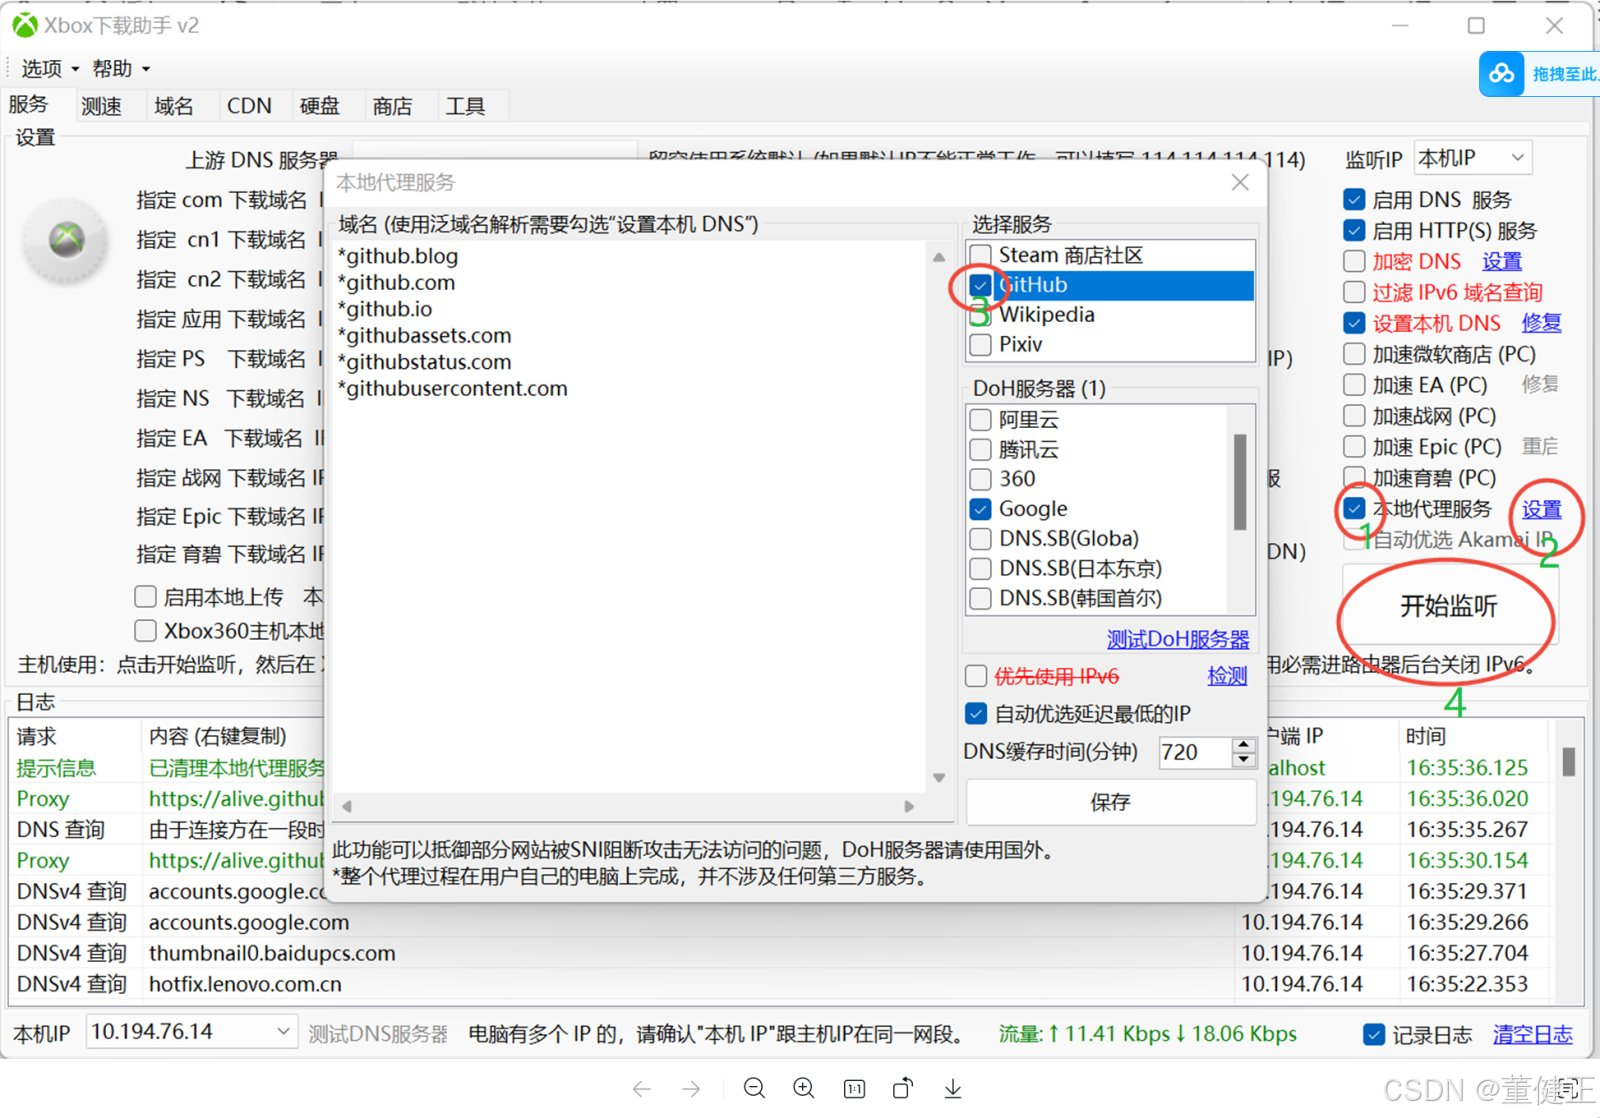Toggle 优先使用 IPv6 checkbox

tap(976, 676)
